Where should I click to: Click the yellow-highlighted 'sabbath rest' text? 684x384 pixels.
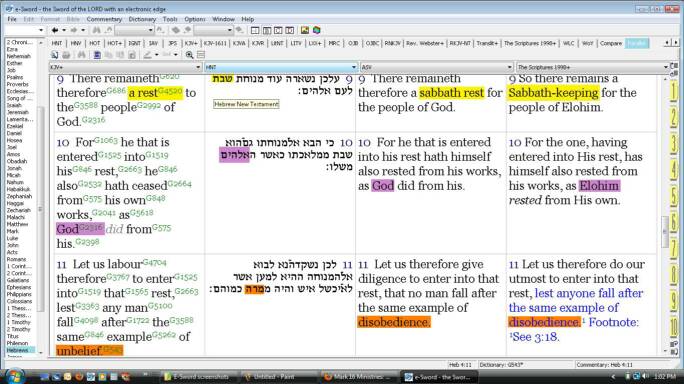click(451, 93)
